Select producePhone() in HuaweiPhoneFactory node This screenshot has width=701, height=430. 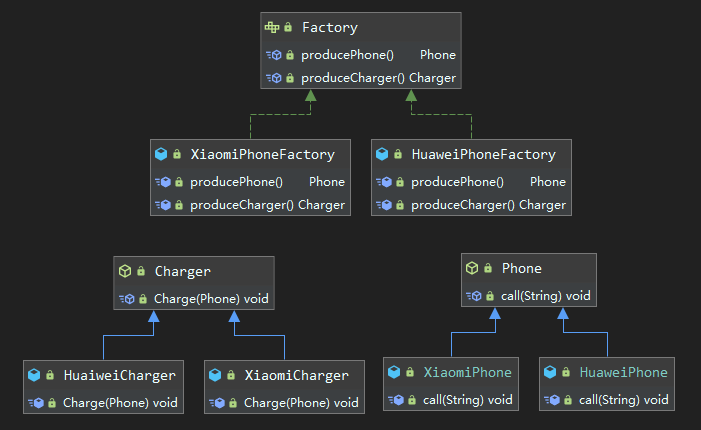pyautogui.click(x=457, y=182)
